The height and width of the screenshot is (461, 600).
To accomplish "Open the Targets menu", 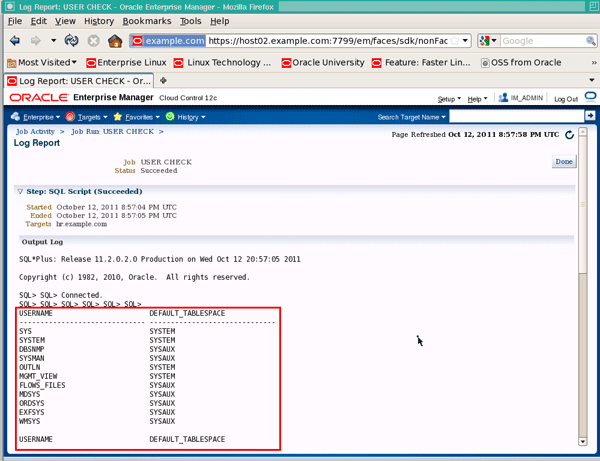I will pos(86,117).
